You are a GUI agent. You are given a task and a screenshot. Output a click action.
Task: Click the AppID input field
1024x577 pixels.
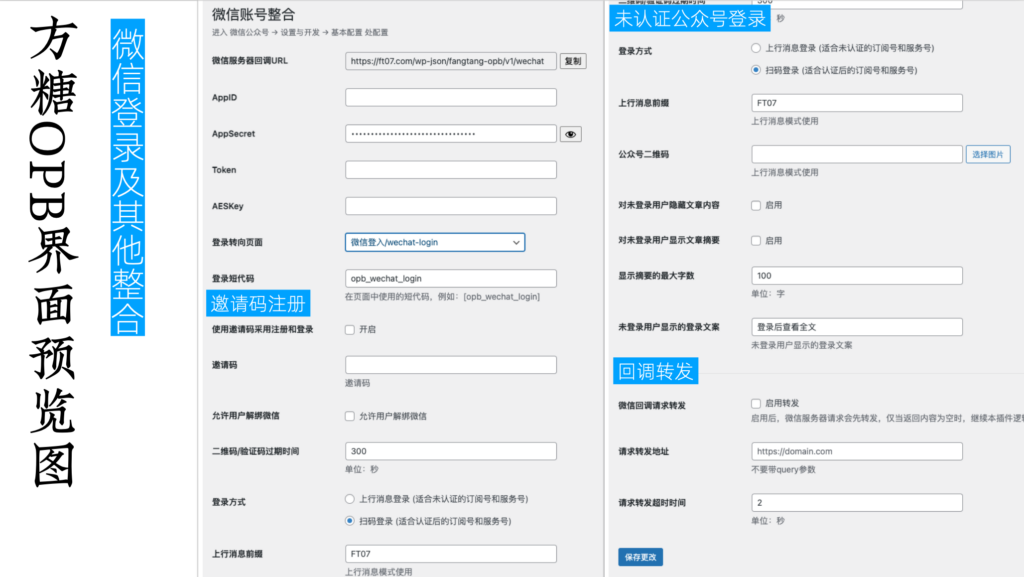450,98
